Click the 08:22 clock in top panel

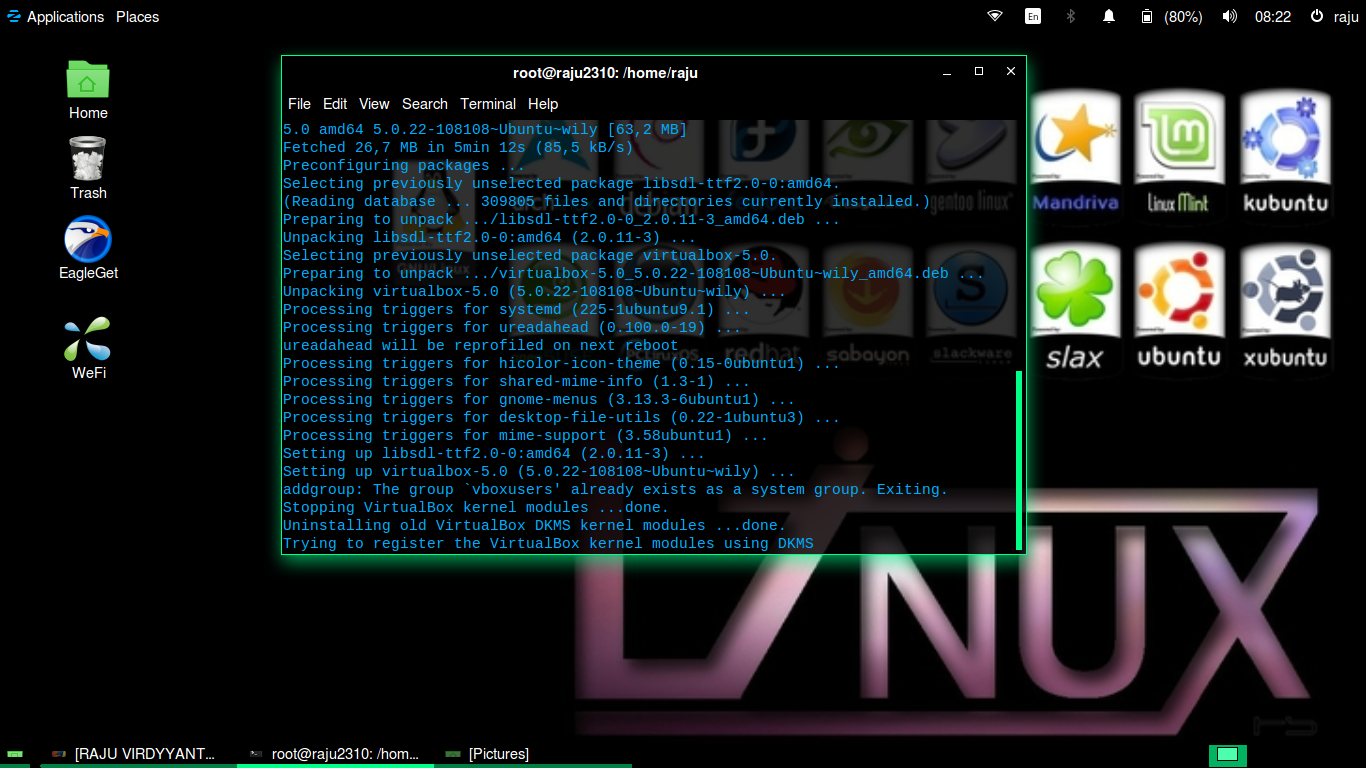click(1273, 17)
